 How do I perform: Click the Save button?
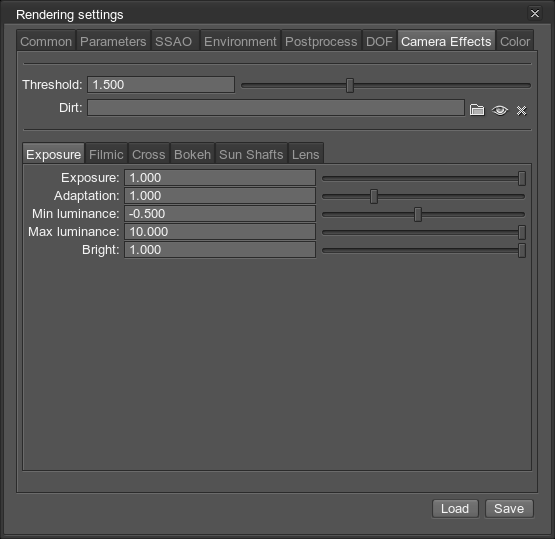pyautogui.click(x=509, y=509)
